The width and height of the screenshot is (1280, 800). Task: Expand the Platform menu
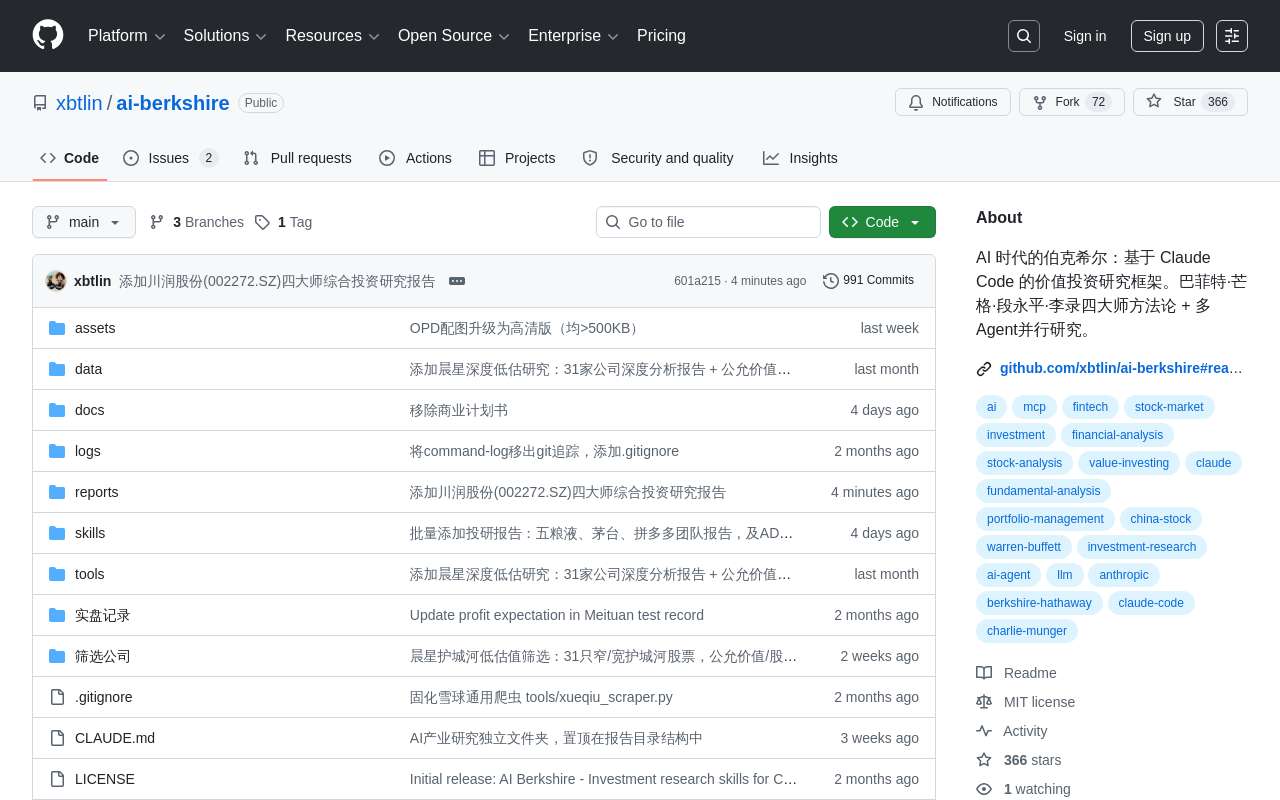[126, 36]
